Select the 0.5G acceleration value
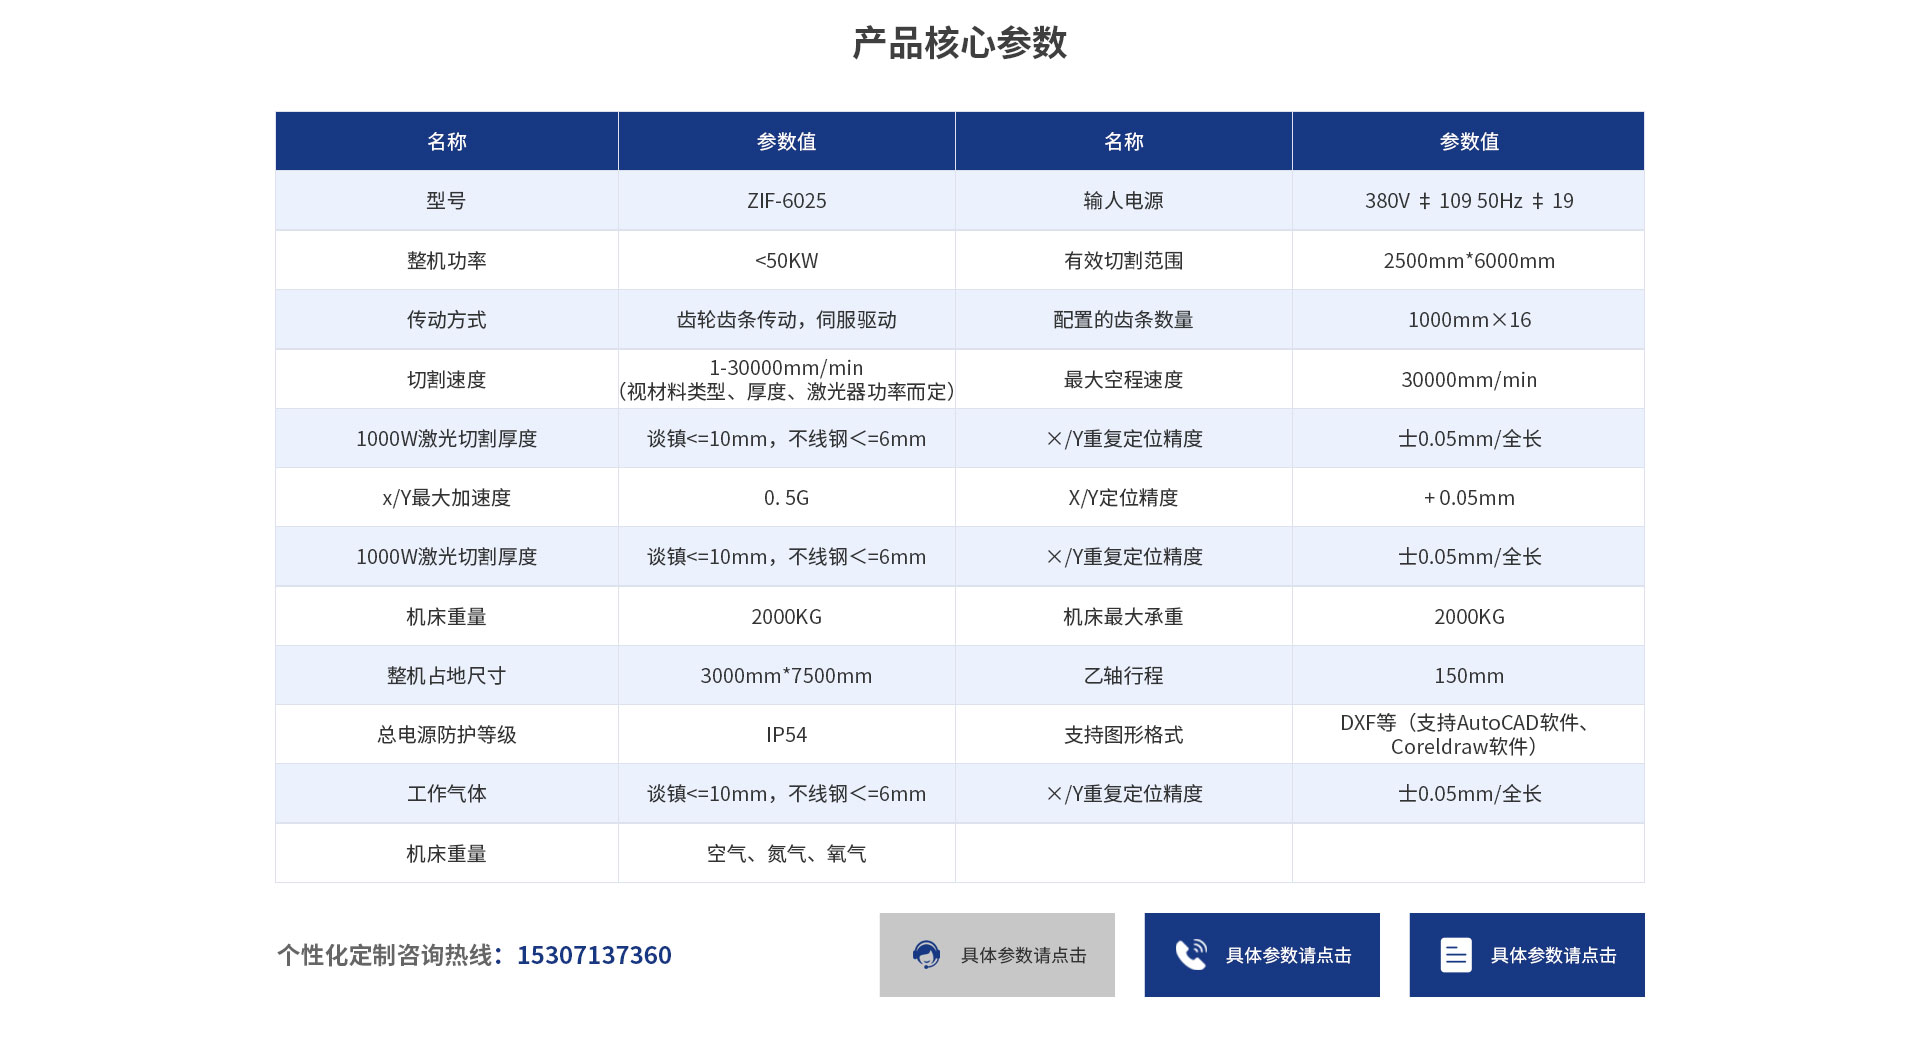The width and height of the screenshot is (1920, 1052). pyautogui.click(x=786, y=498)
